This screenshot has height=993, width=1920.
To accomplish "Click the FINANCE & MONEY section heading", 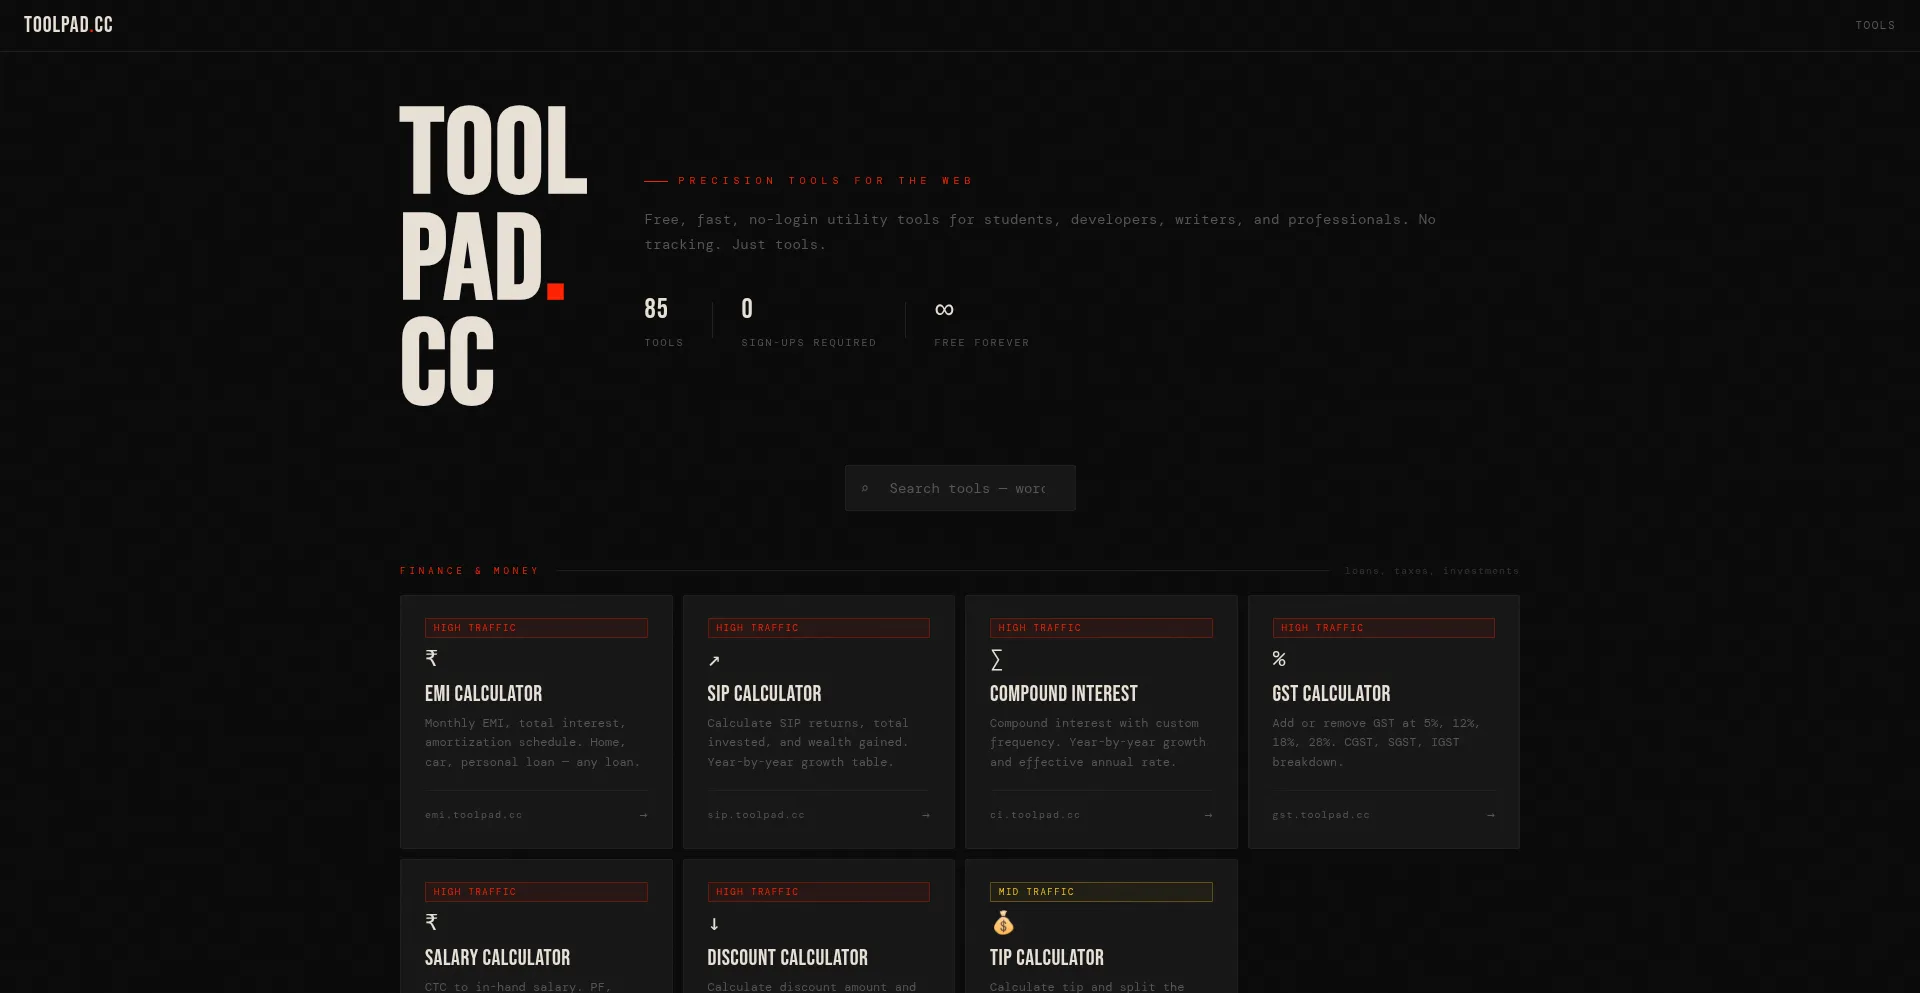I will click(x=469, y=571).
